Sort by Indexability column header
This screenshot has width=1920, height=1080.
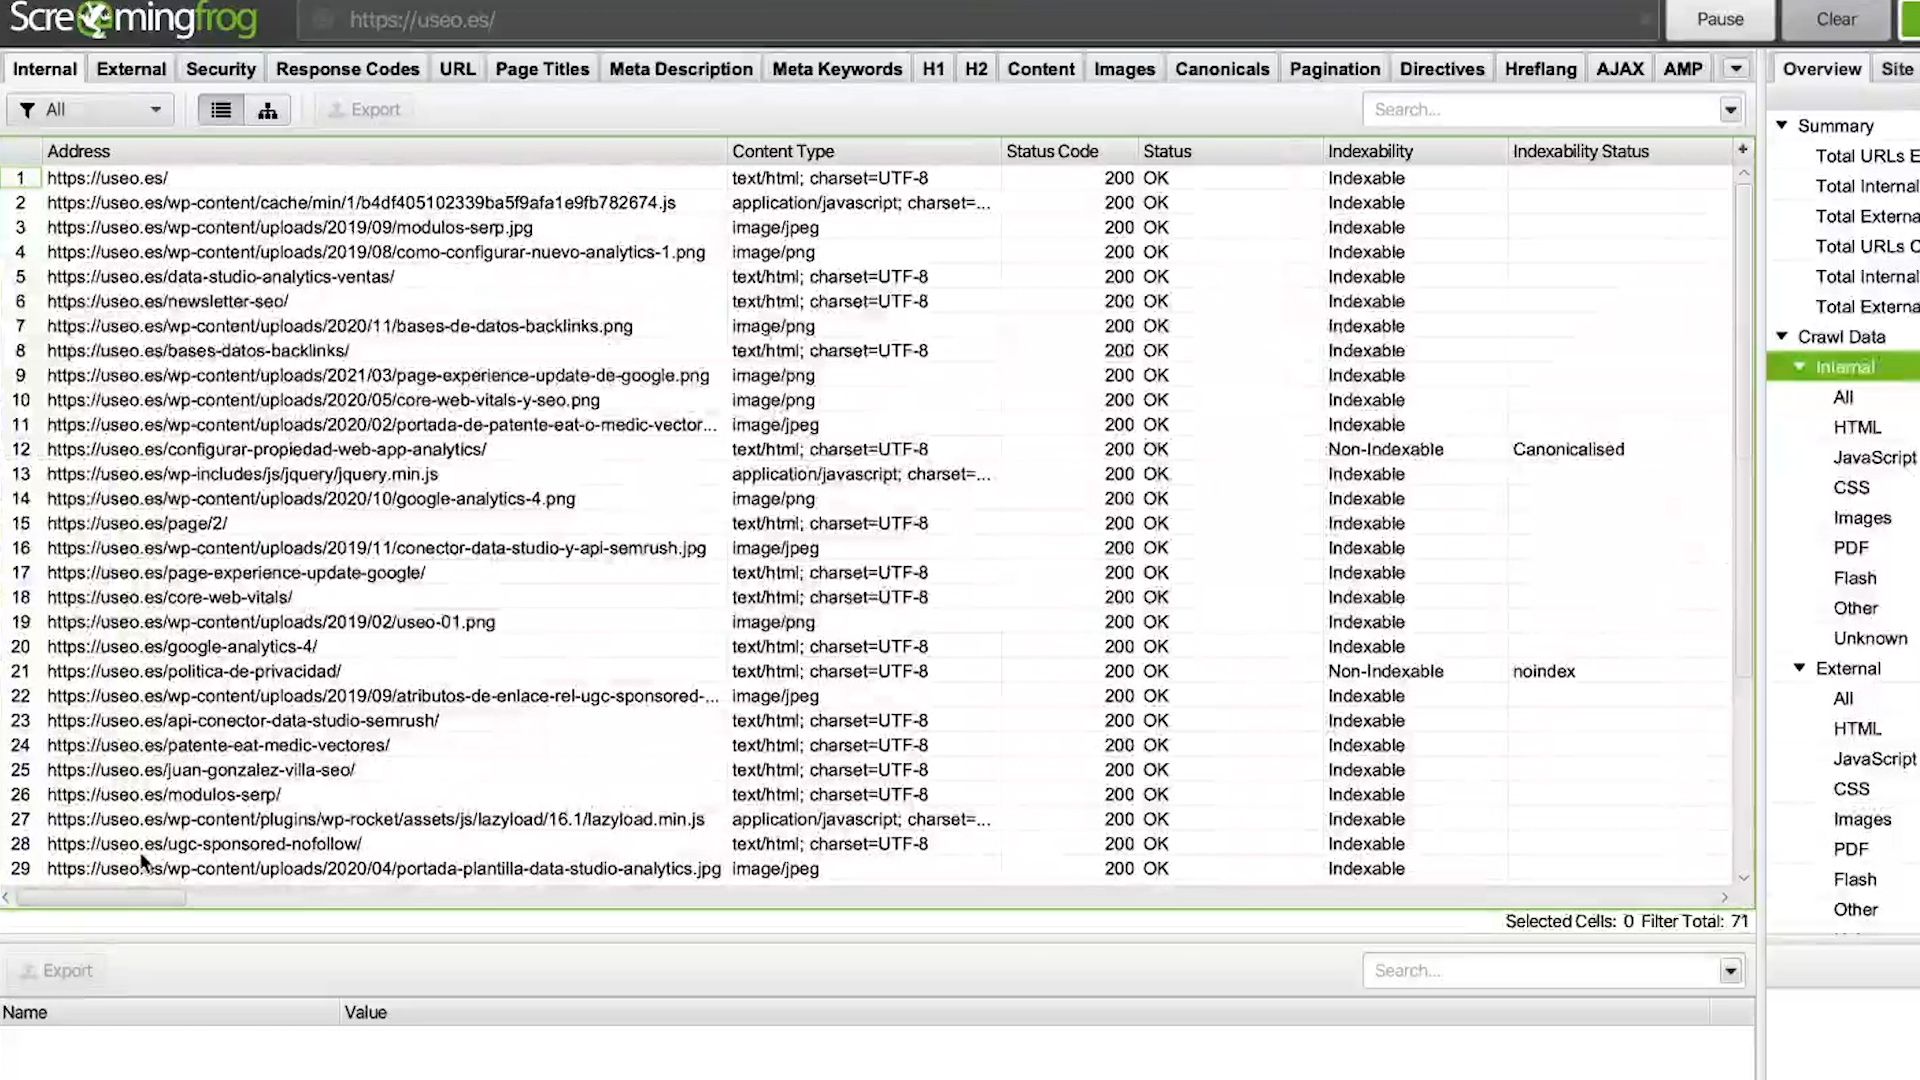(x=1415, y=151)
